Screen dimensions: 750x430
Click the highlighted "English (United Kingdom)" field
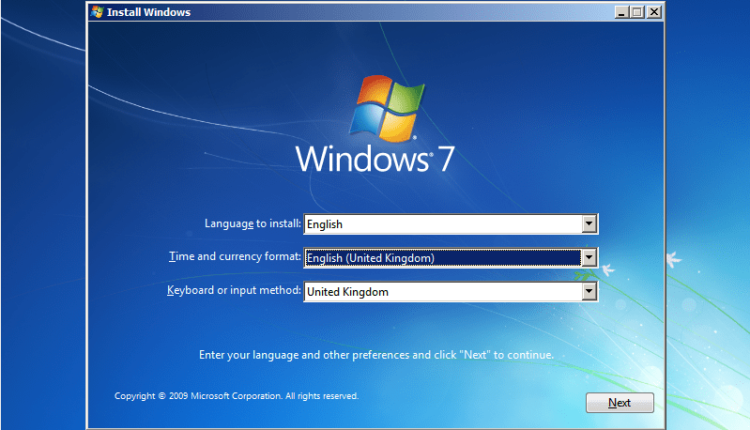441,258
